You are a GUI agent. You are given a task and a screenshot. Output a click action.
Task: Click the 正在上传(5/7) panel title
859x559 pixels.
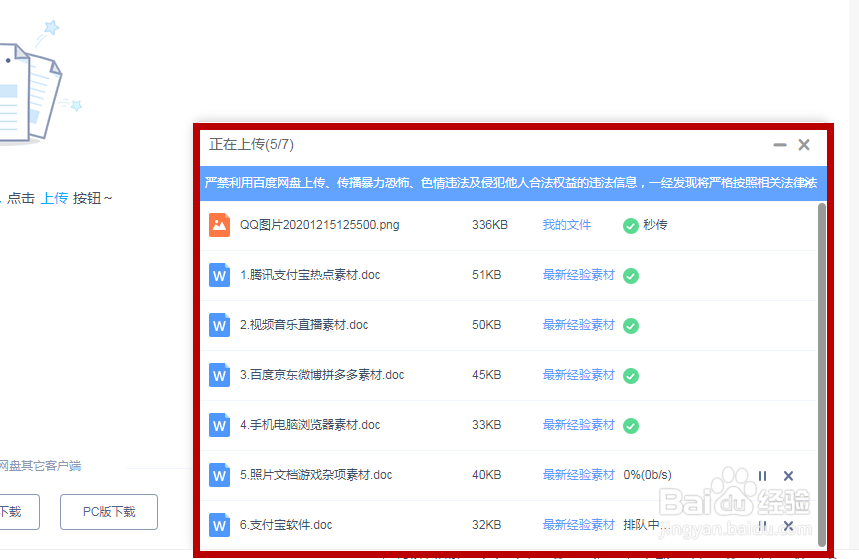(251, 144)
